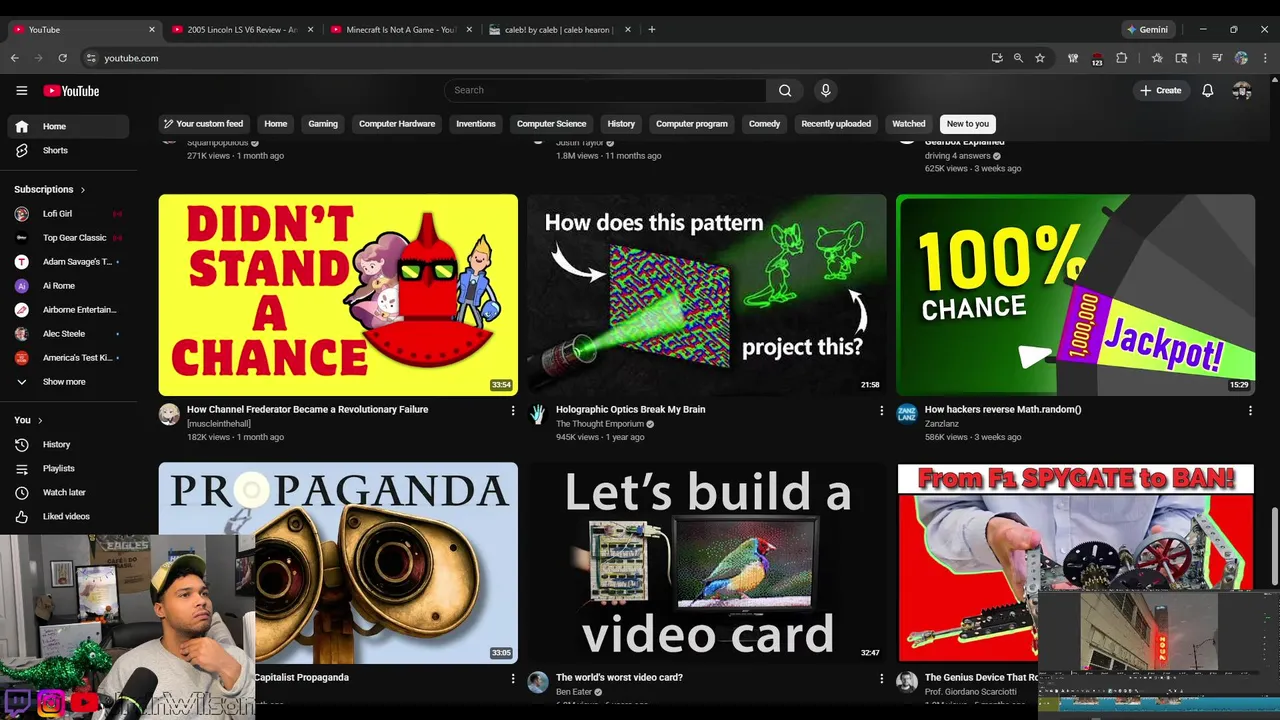Open How Channel Frederator Became a Revolutionary Failure title

tap(307, 409)
